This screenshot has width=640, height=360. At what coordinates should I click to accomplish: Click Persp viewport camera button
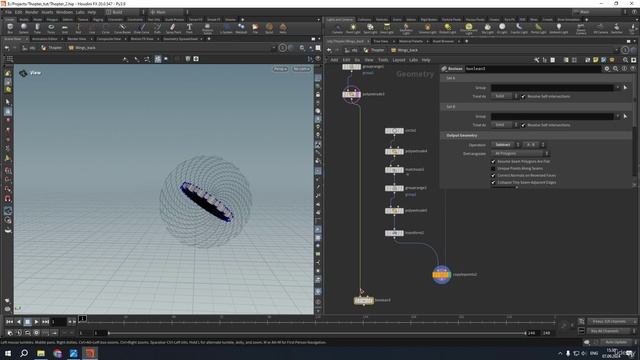[x=280, y=69]
